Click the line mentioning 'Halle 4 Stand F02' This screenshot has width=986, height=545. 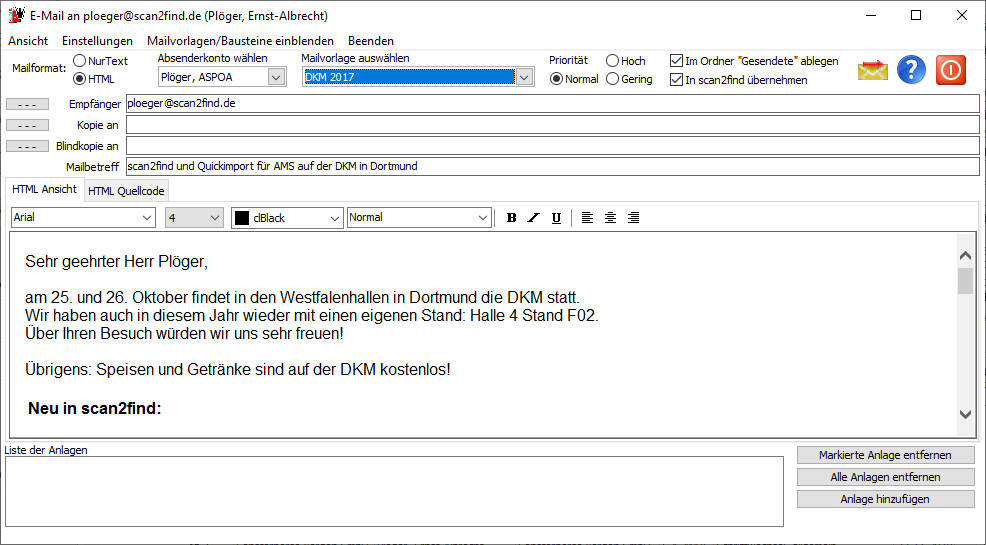tap(312, 316)
